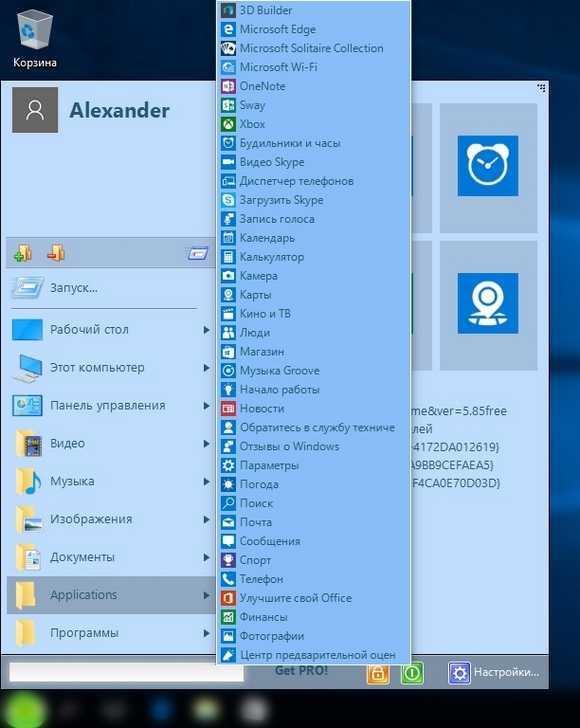Click the Microsoft Wi-Fi icon
Image resolution: width=580 pixels, height=728 pixels.
pyautogui.click(x=228, y=67)
